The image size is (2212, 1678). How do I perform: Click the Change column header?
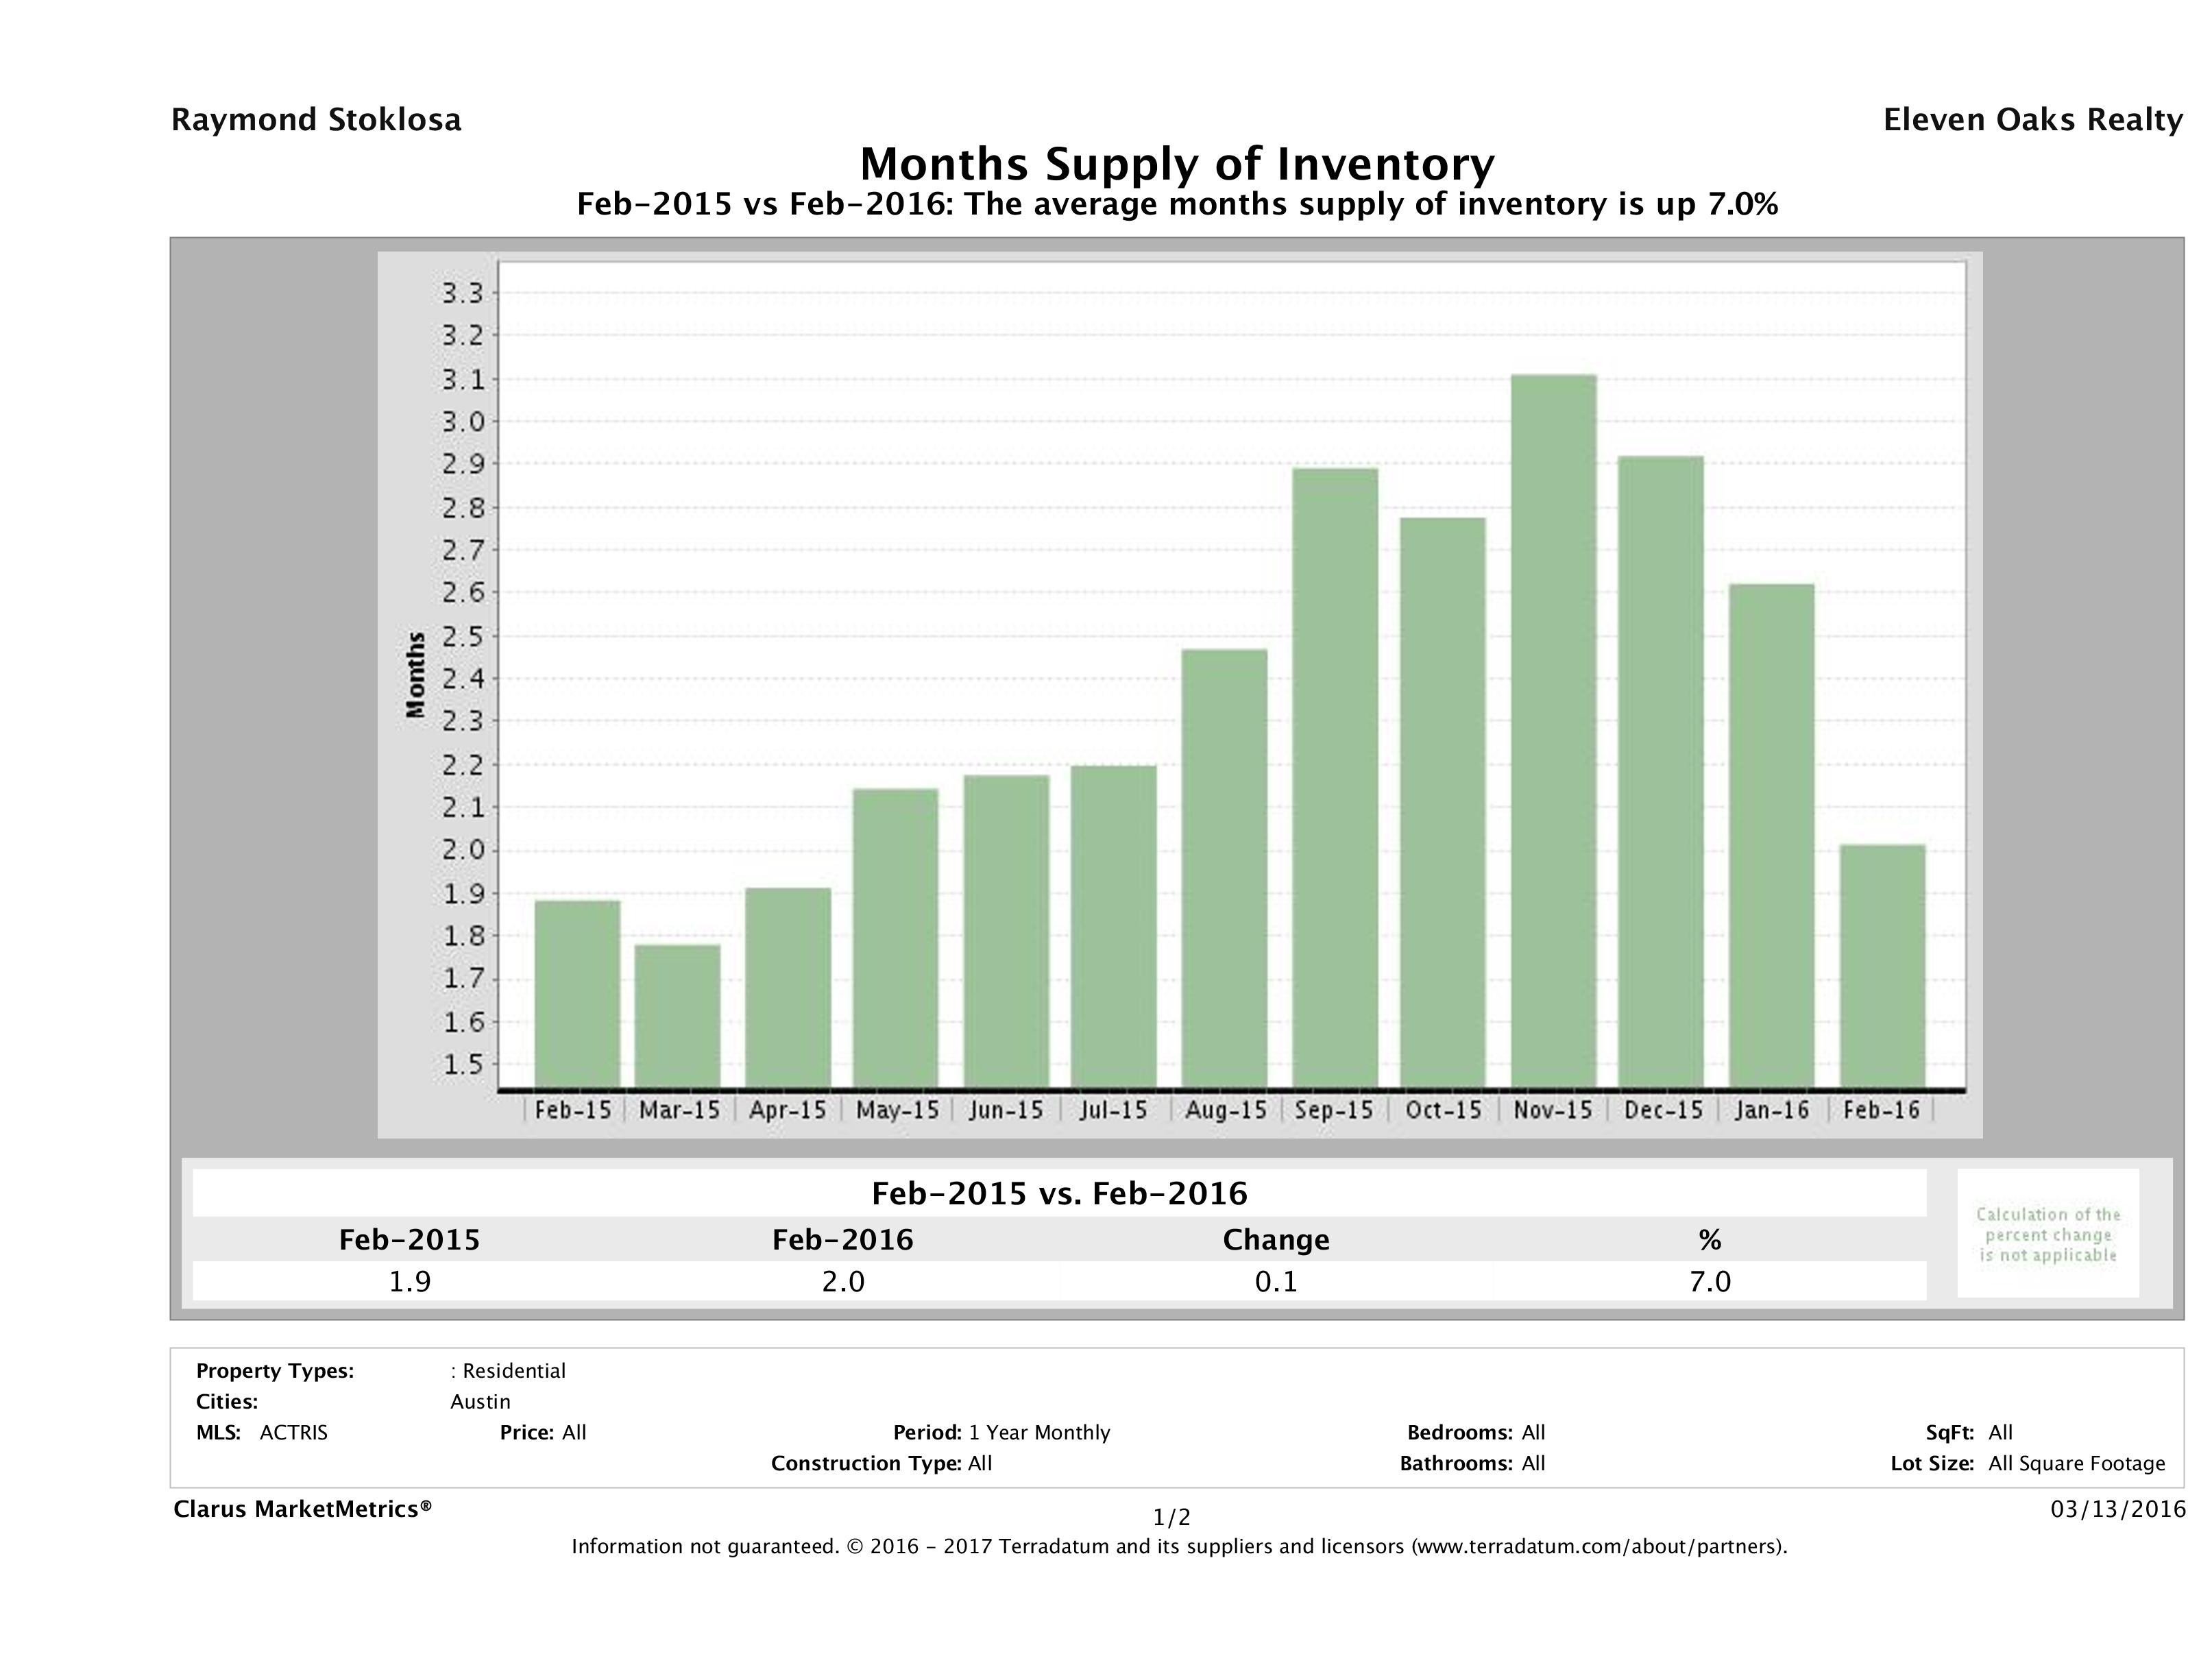pyautogui.click(x=1275, y=1240)
